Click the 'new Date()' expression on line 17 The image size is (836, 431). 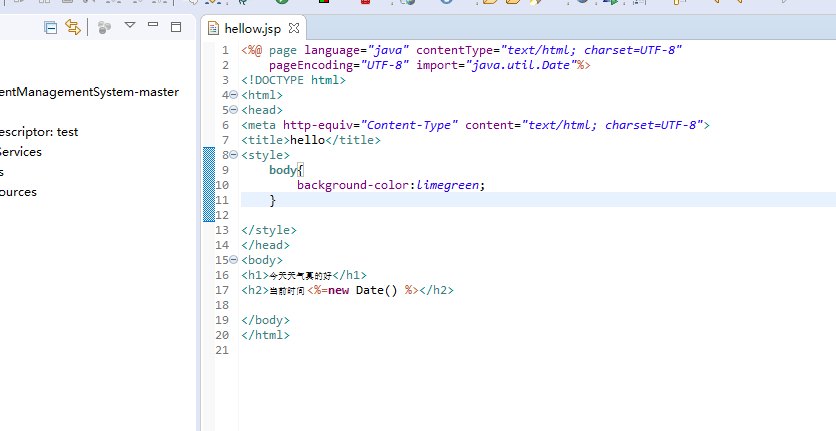coord(363,290)
